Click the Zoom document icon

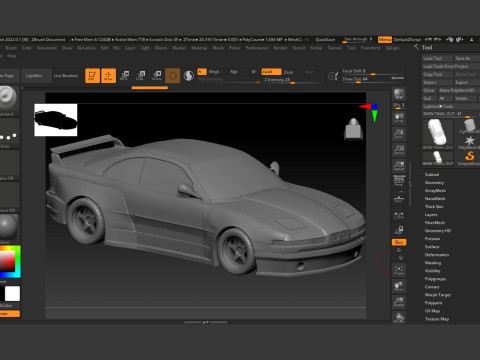(x=399, y=134)
